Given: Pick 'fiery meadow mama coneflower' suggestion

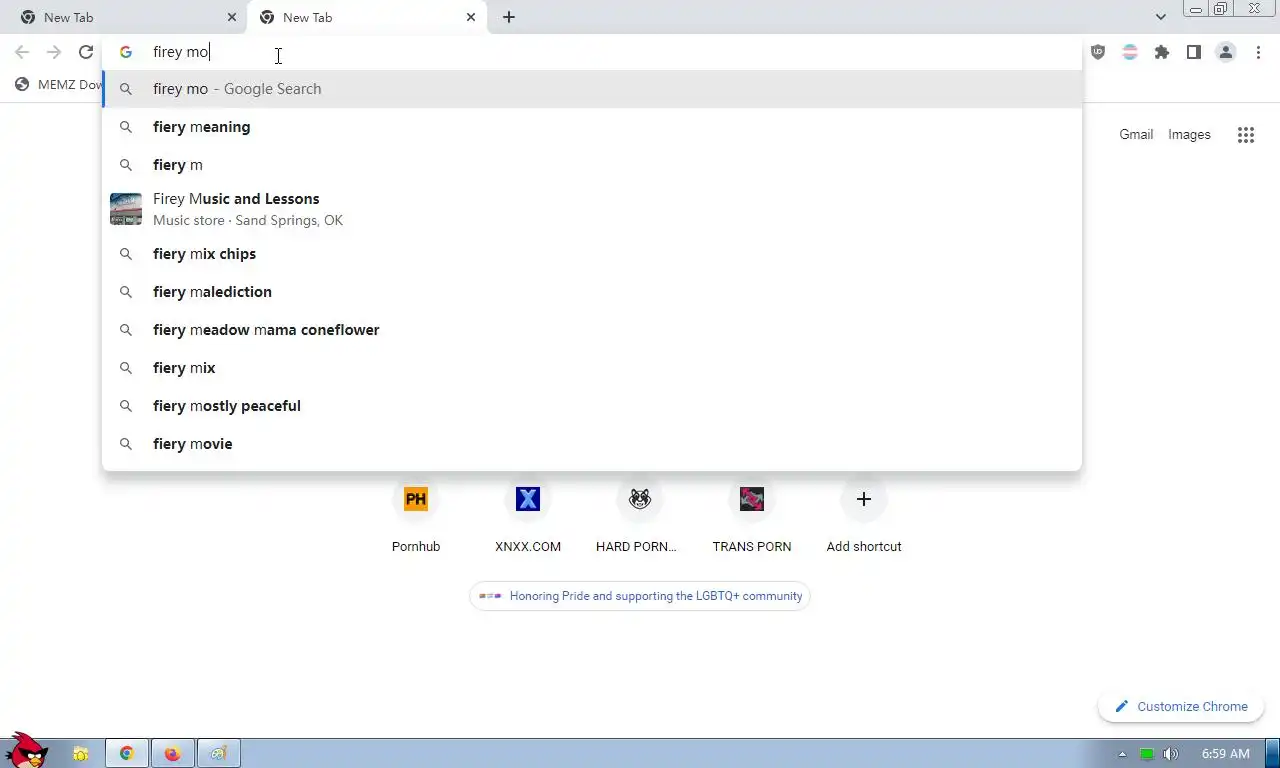Looking at the screenshot, I should tap(592, 330).
